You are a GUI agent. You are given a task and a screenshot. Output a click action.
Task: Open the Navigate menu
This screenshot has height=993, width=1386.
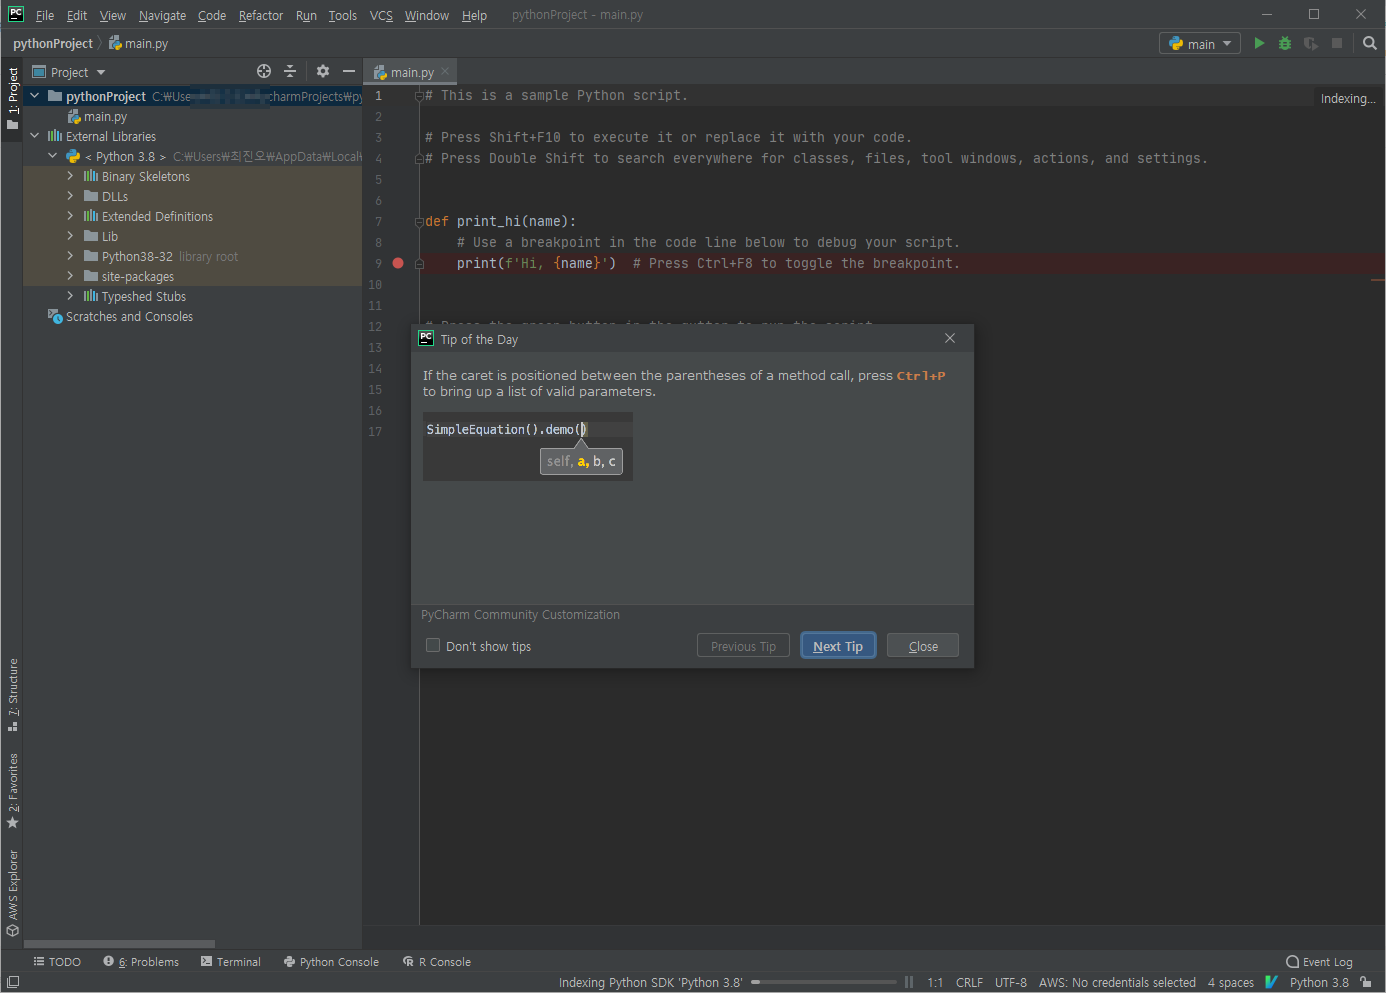pyautogui.click(x=162, y=15)
